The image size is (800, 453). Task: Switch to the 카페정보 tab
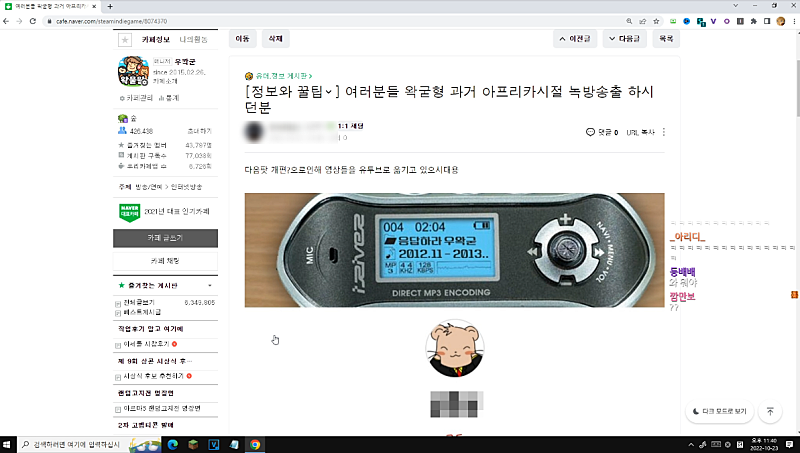(x=156, y=39)
